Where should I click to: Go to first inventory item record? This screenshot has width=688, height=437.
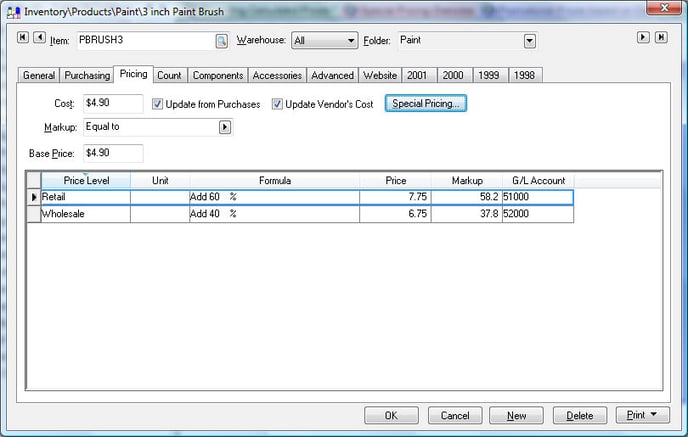(23, 37)
